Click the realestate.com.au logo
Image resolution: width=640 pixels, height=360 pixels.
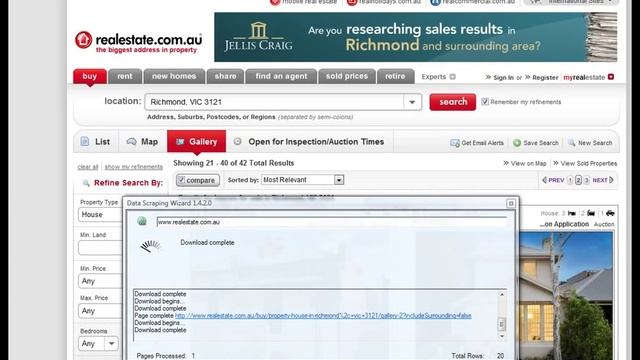138,42
